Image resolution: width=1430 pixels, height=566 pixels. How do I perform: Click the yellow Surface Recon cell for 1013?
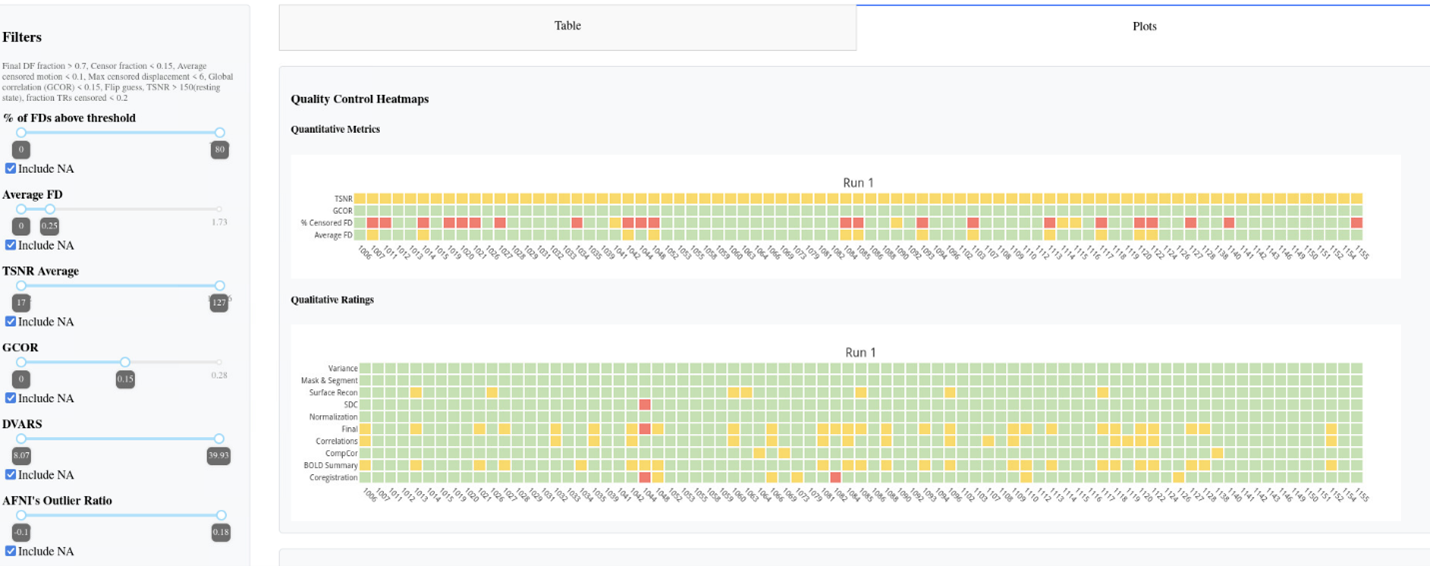[x=416, y=392]
